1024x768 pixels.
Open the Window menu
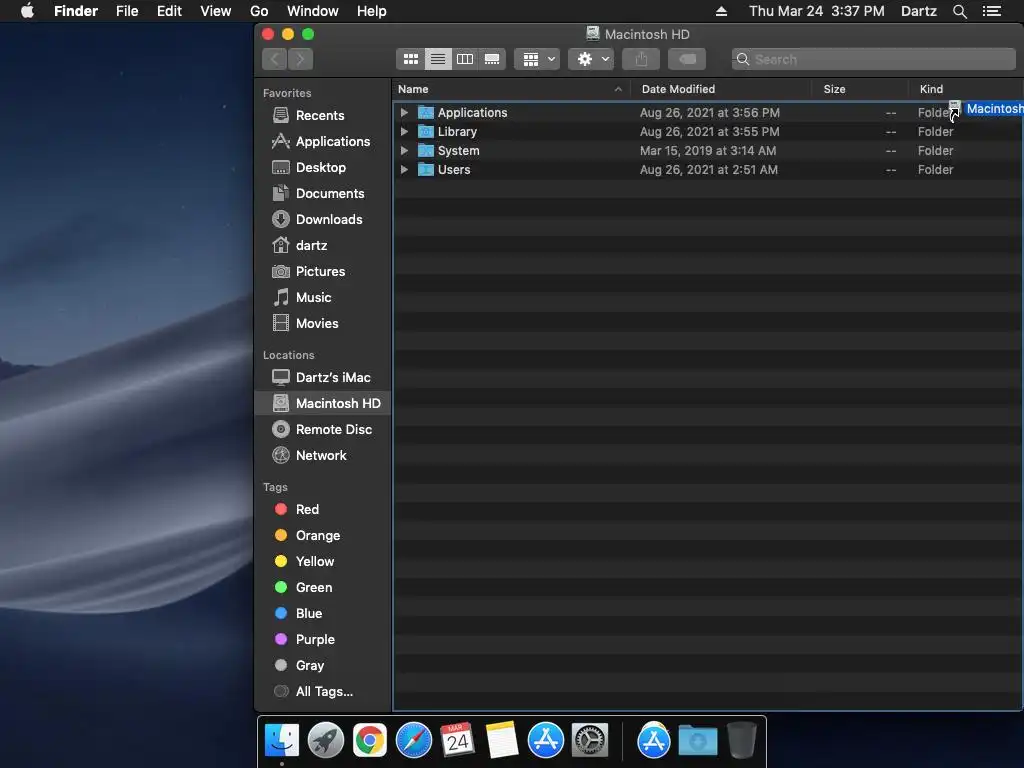pyautogui.click(x=313, y=11)
